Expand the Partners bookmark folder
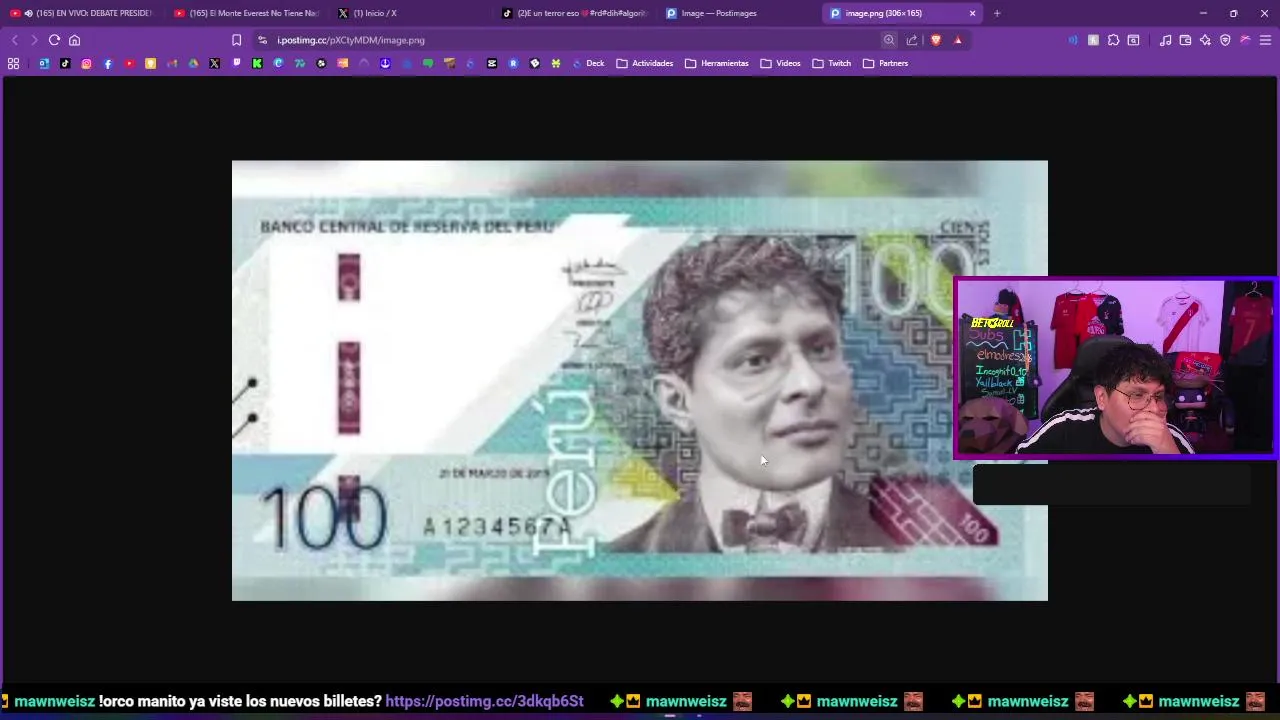1280x720 pixels. [885, 63]
